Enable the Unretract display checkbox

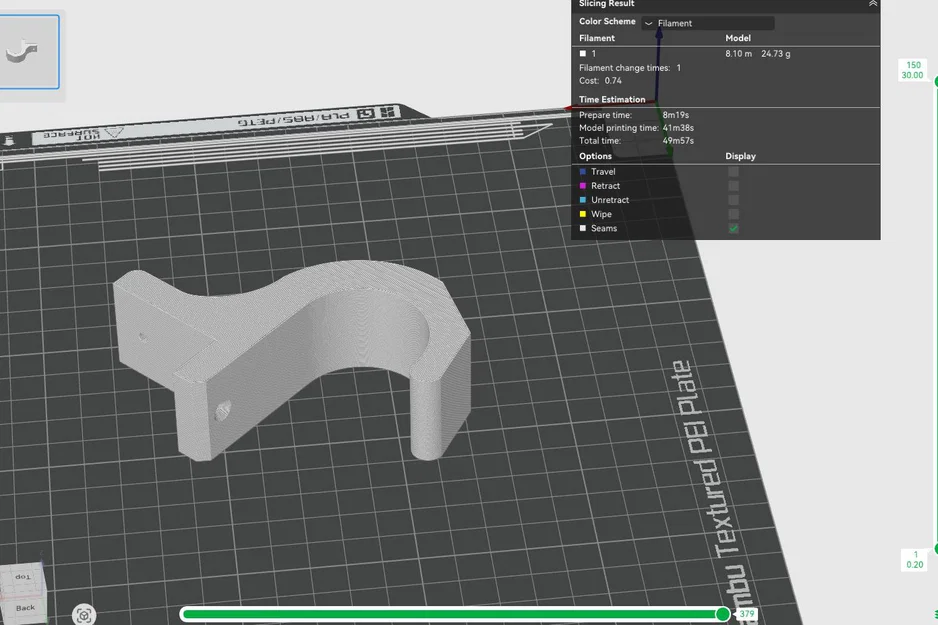733,200
